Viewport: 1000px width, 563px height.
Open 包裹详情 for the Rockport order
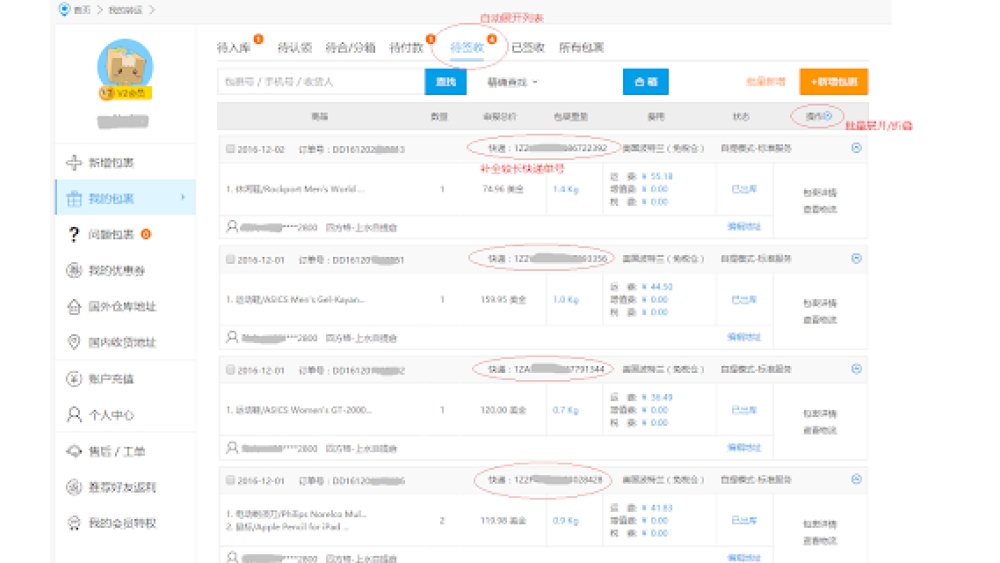[820, 193]
